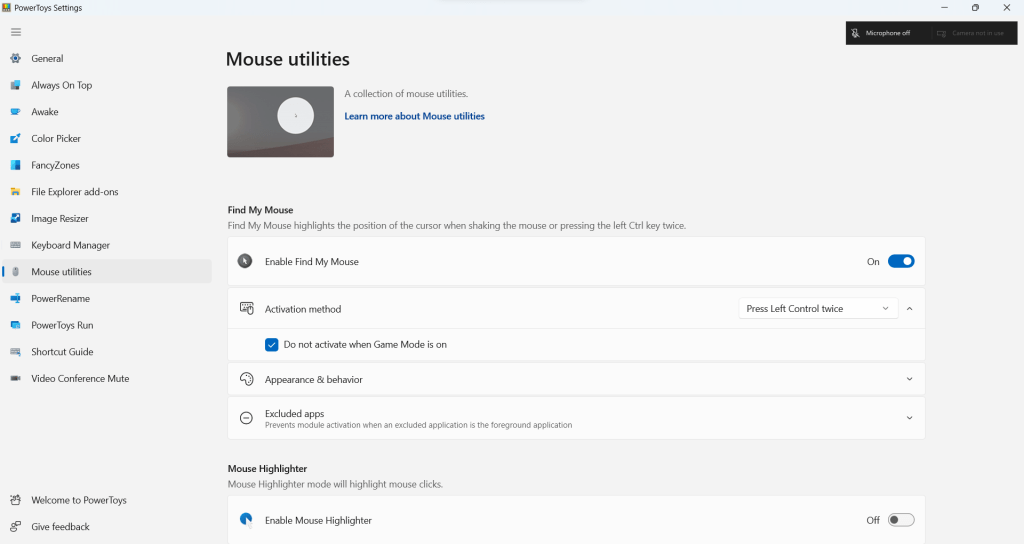
Task: Click 'A collection of mouse utilities.' text
Action: click(x=406, y=94)
